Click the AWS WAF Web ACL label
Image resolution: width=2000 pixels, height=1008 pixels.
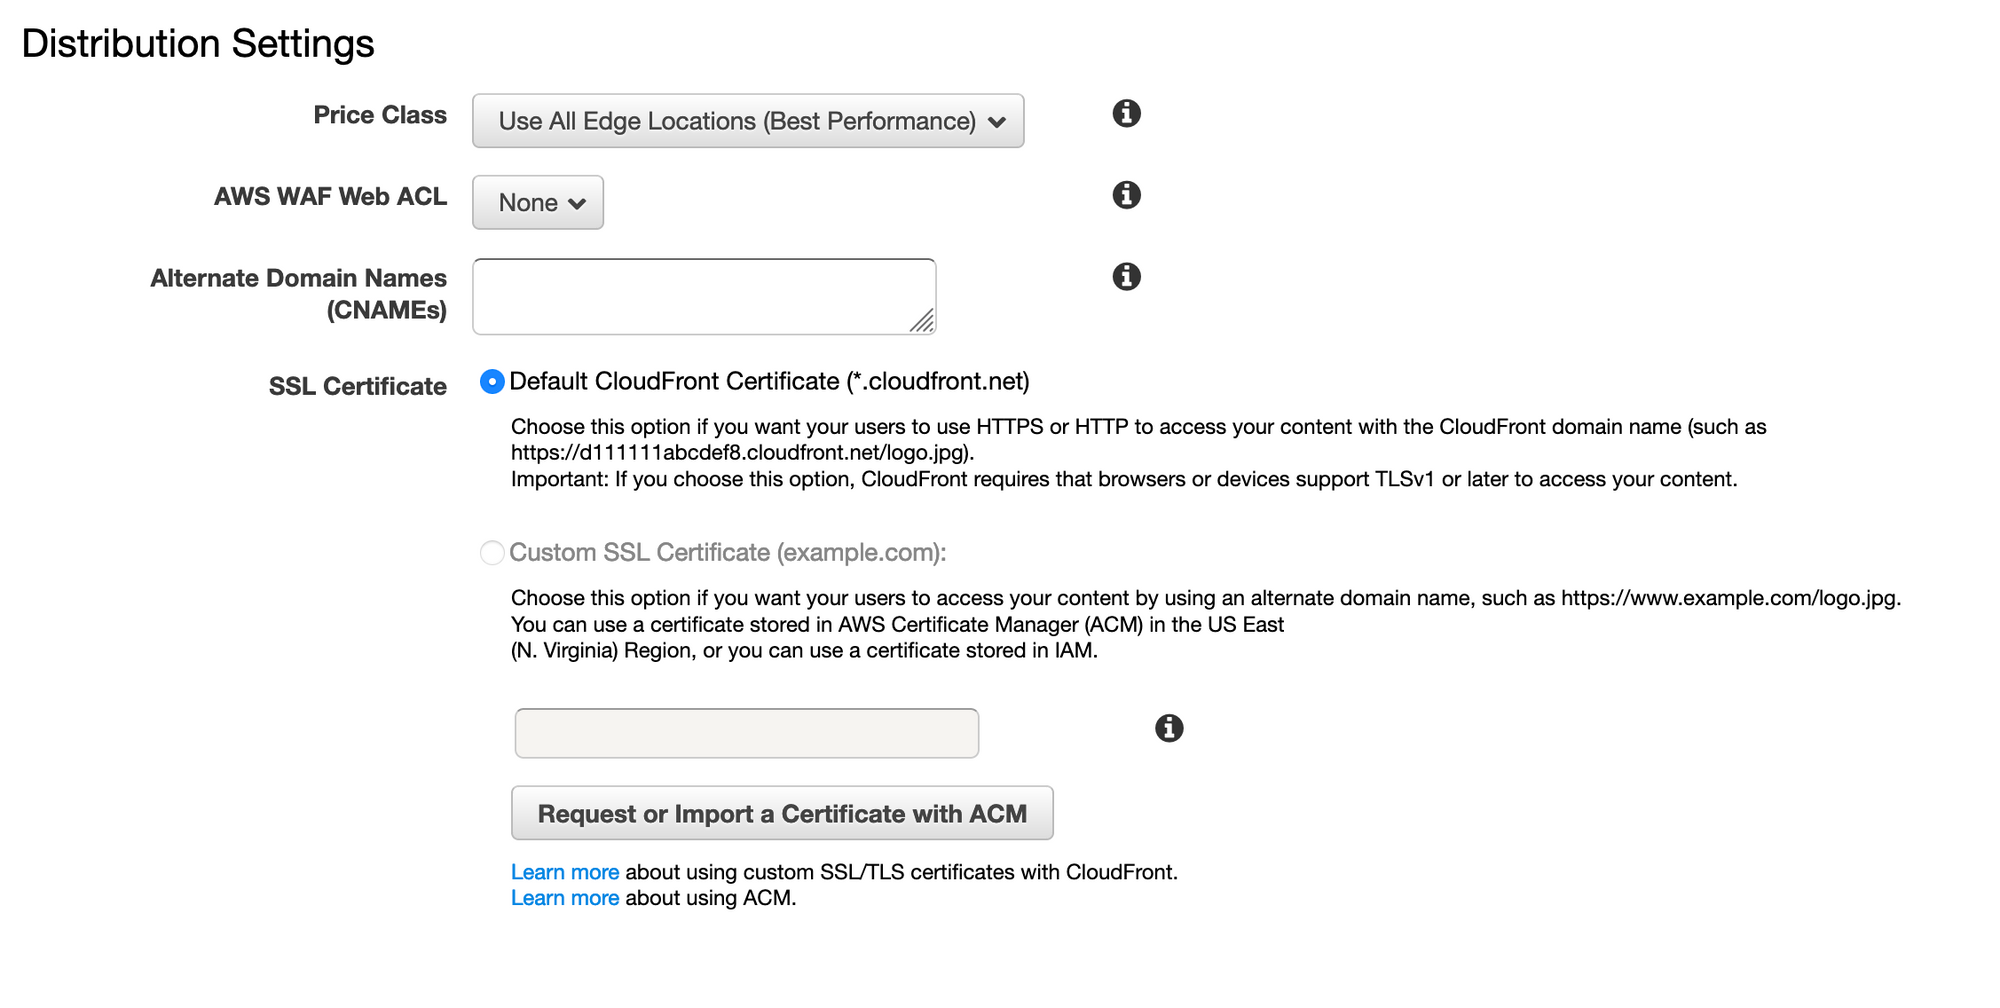coord(330,196)
